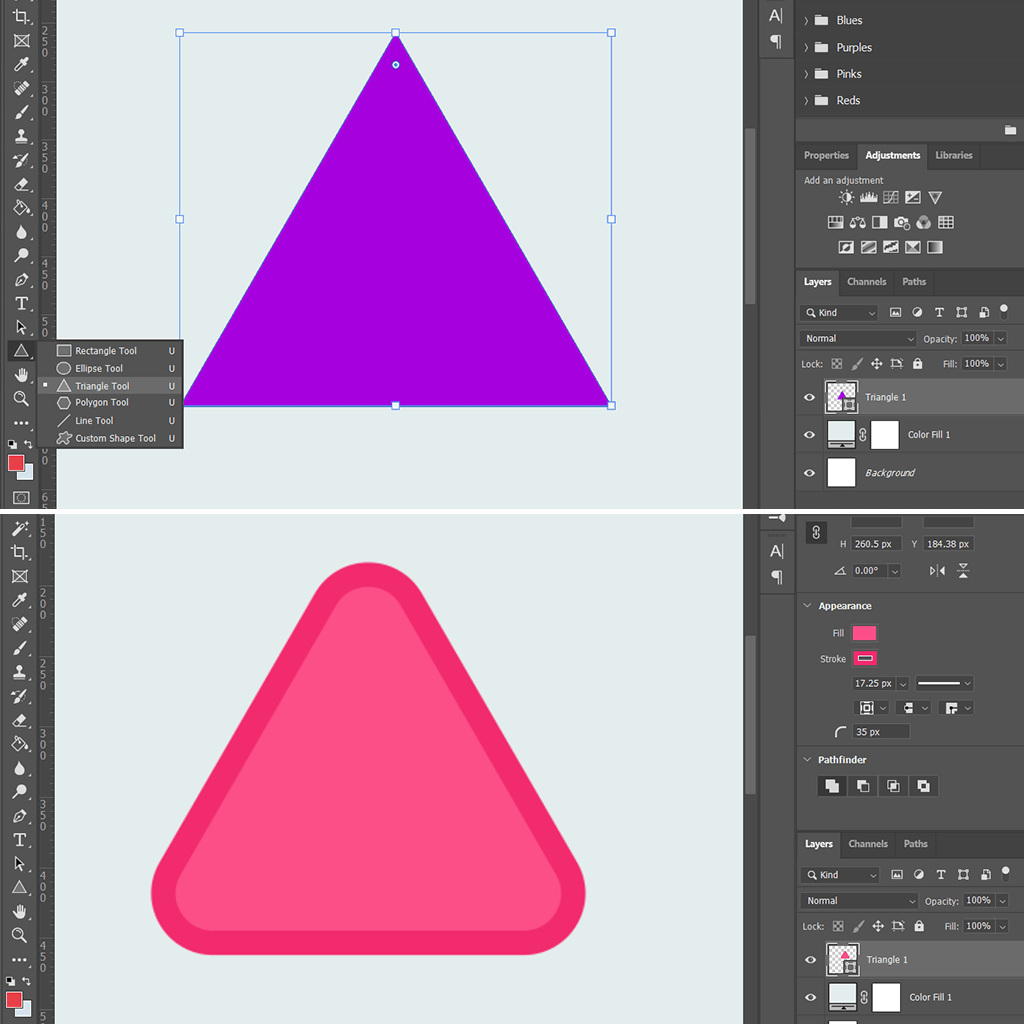
Task: Add a Black & White adjustment
Action: tap(880, 222)
